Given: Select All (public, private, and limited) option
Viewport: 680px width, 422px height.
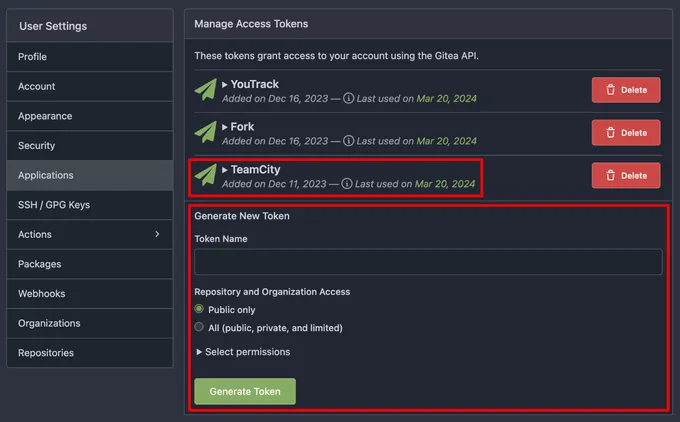Looking at the screenshot, I should click(199, 328).
